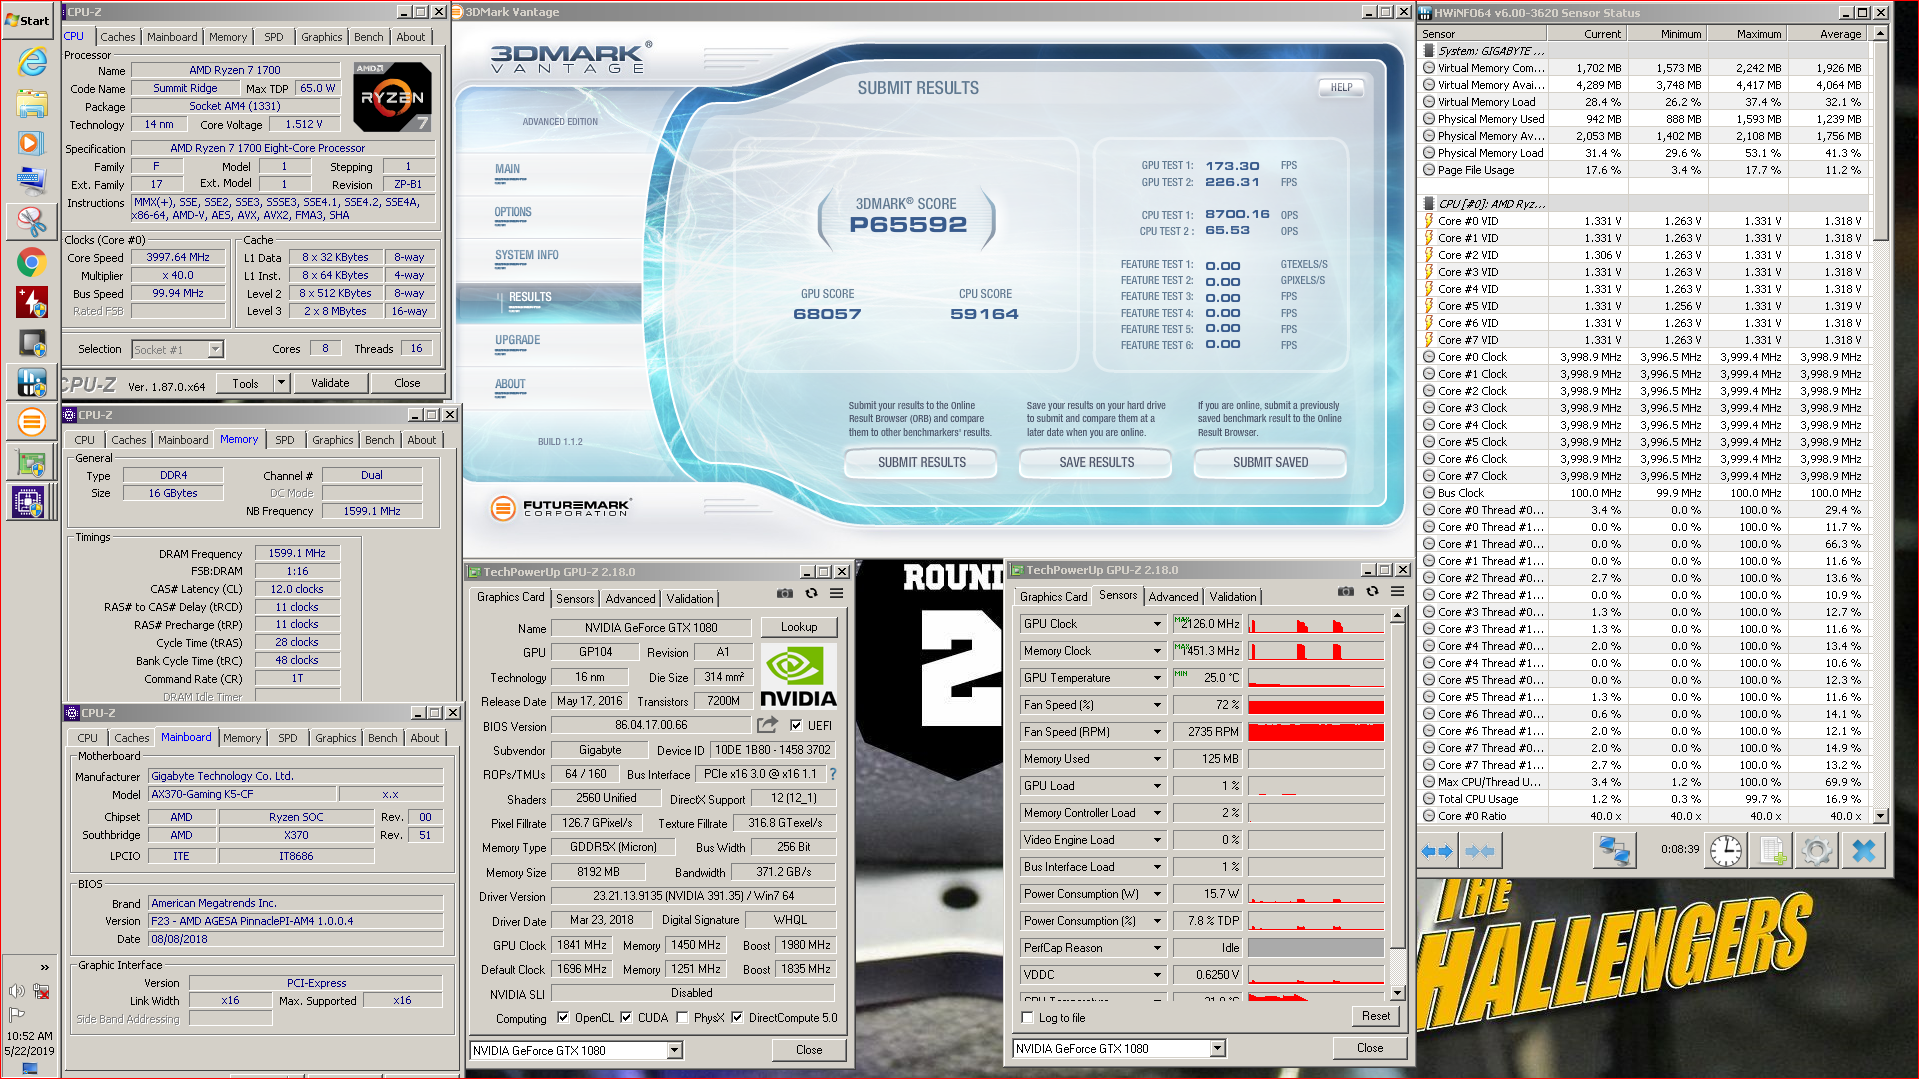The height and width of the screenshot is (1079, 1919).
Task: Click the 3DMark score P65592 field
Action: pyautogui.click(x=907, y=225)
